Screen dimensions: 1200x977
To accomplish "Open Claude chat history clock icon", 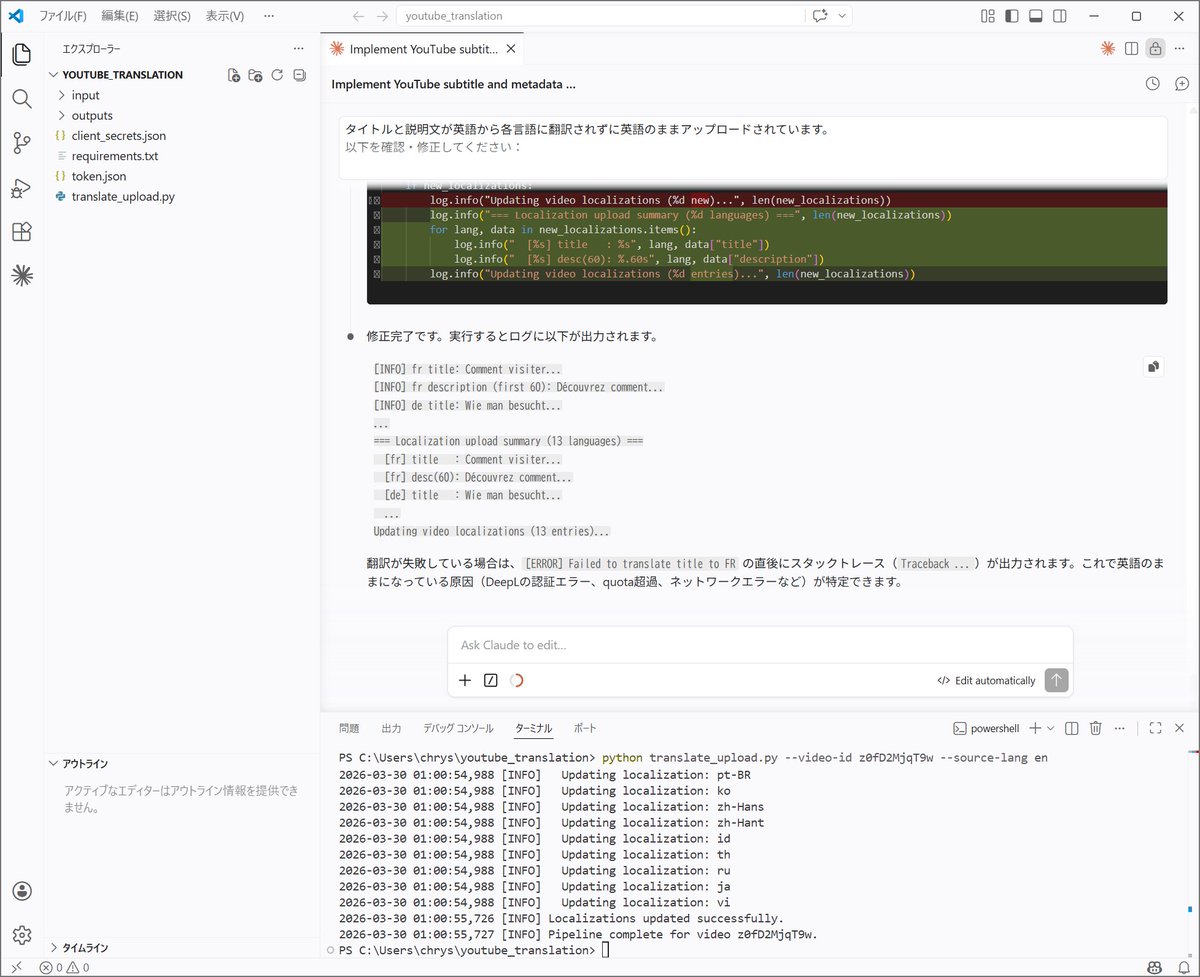I will tap(1153, 84).
